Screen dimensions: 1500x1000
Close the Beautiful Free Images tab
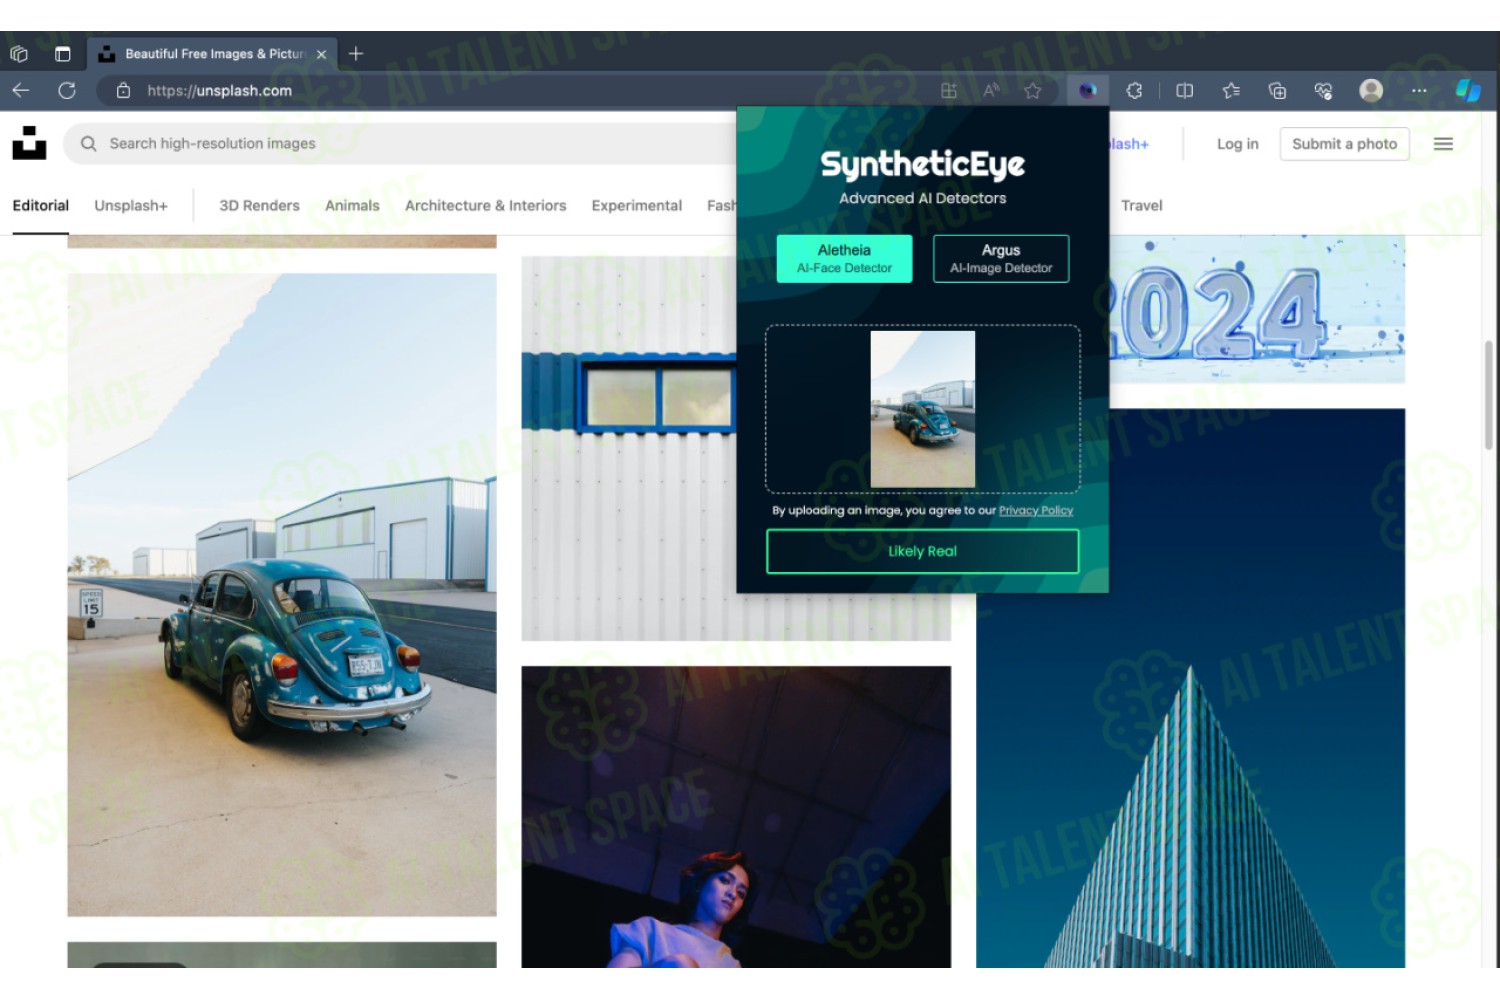point(321,54)
